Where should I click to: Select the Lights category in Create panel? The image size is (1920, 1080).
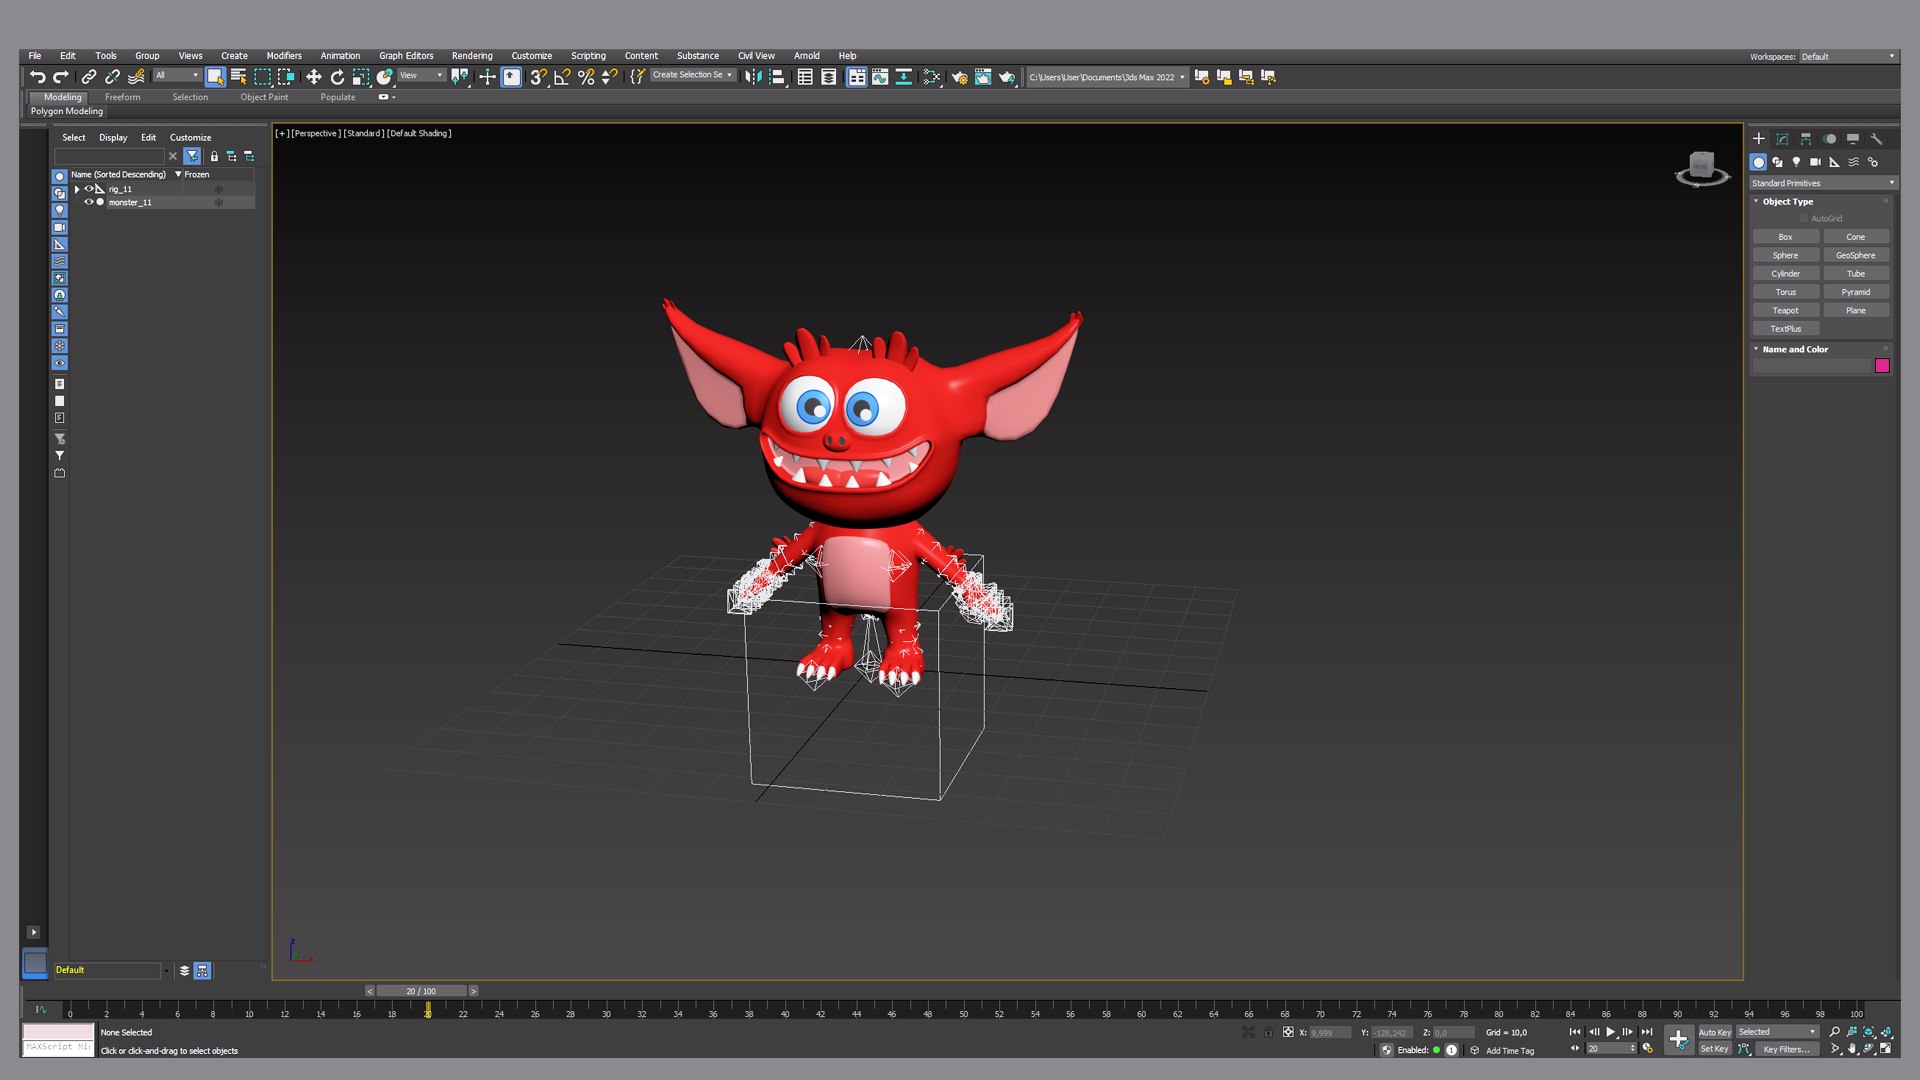(x=1796, y=162)
